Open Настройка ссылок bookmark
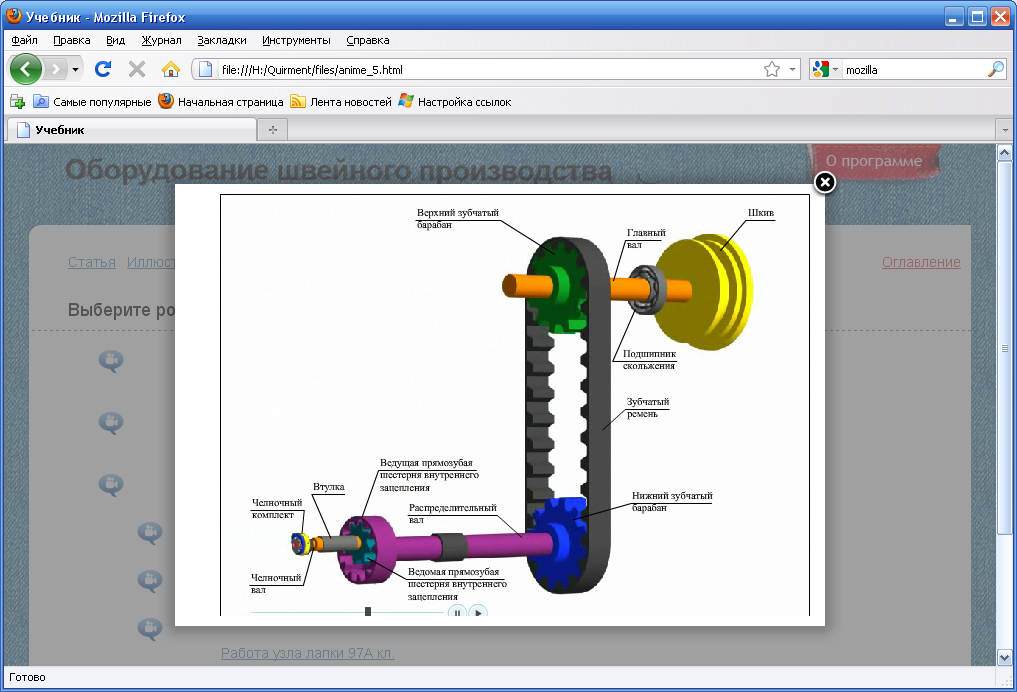 (455, 102)
